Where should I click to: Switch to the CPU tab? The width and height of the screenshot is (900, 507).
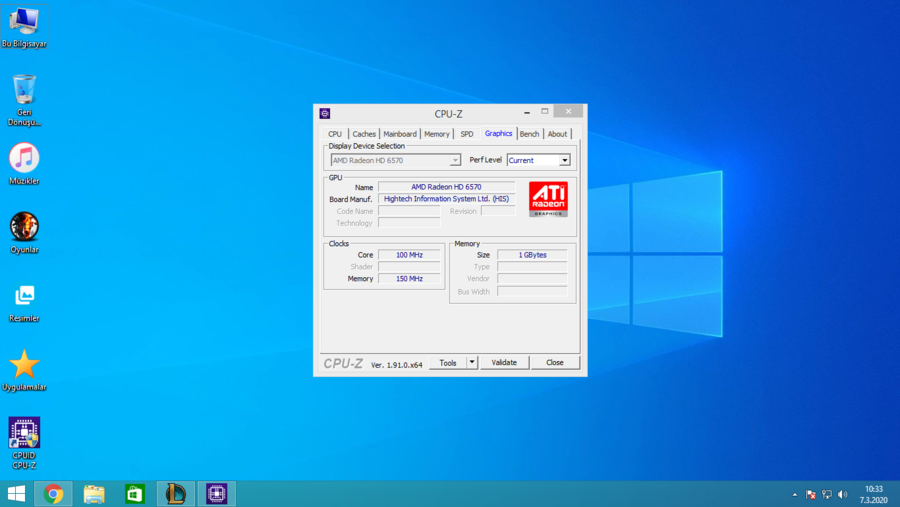[335, 134]
